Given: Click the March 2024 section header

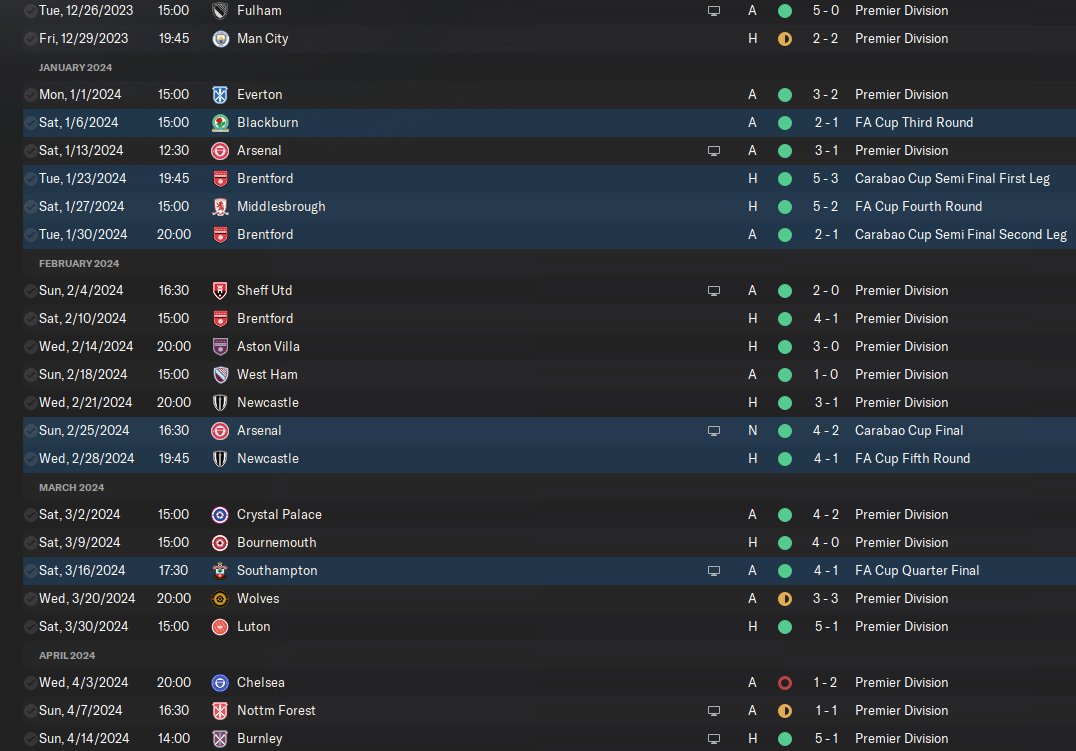Looking at the screenshot, I should [x=73, y=487].
